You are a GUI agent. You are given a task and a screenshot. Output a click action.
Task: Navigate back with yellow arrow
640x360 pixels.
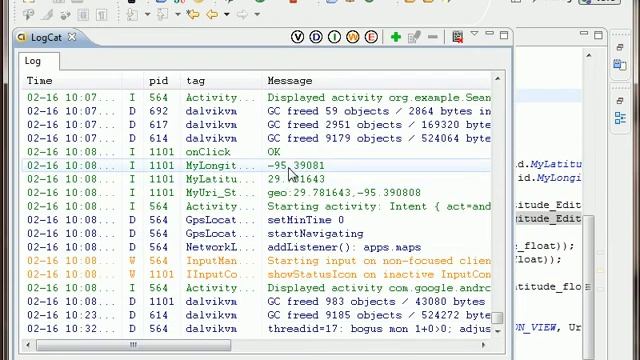[x=212, y=15]
